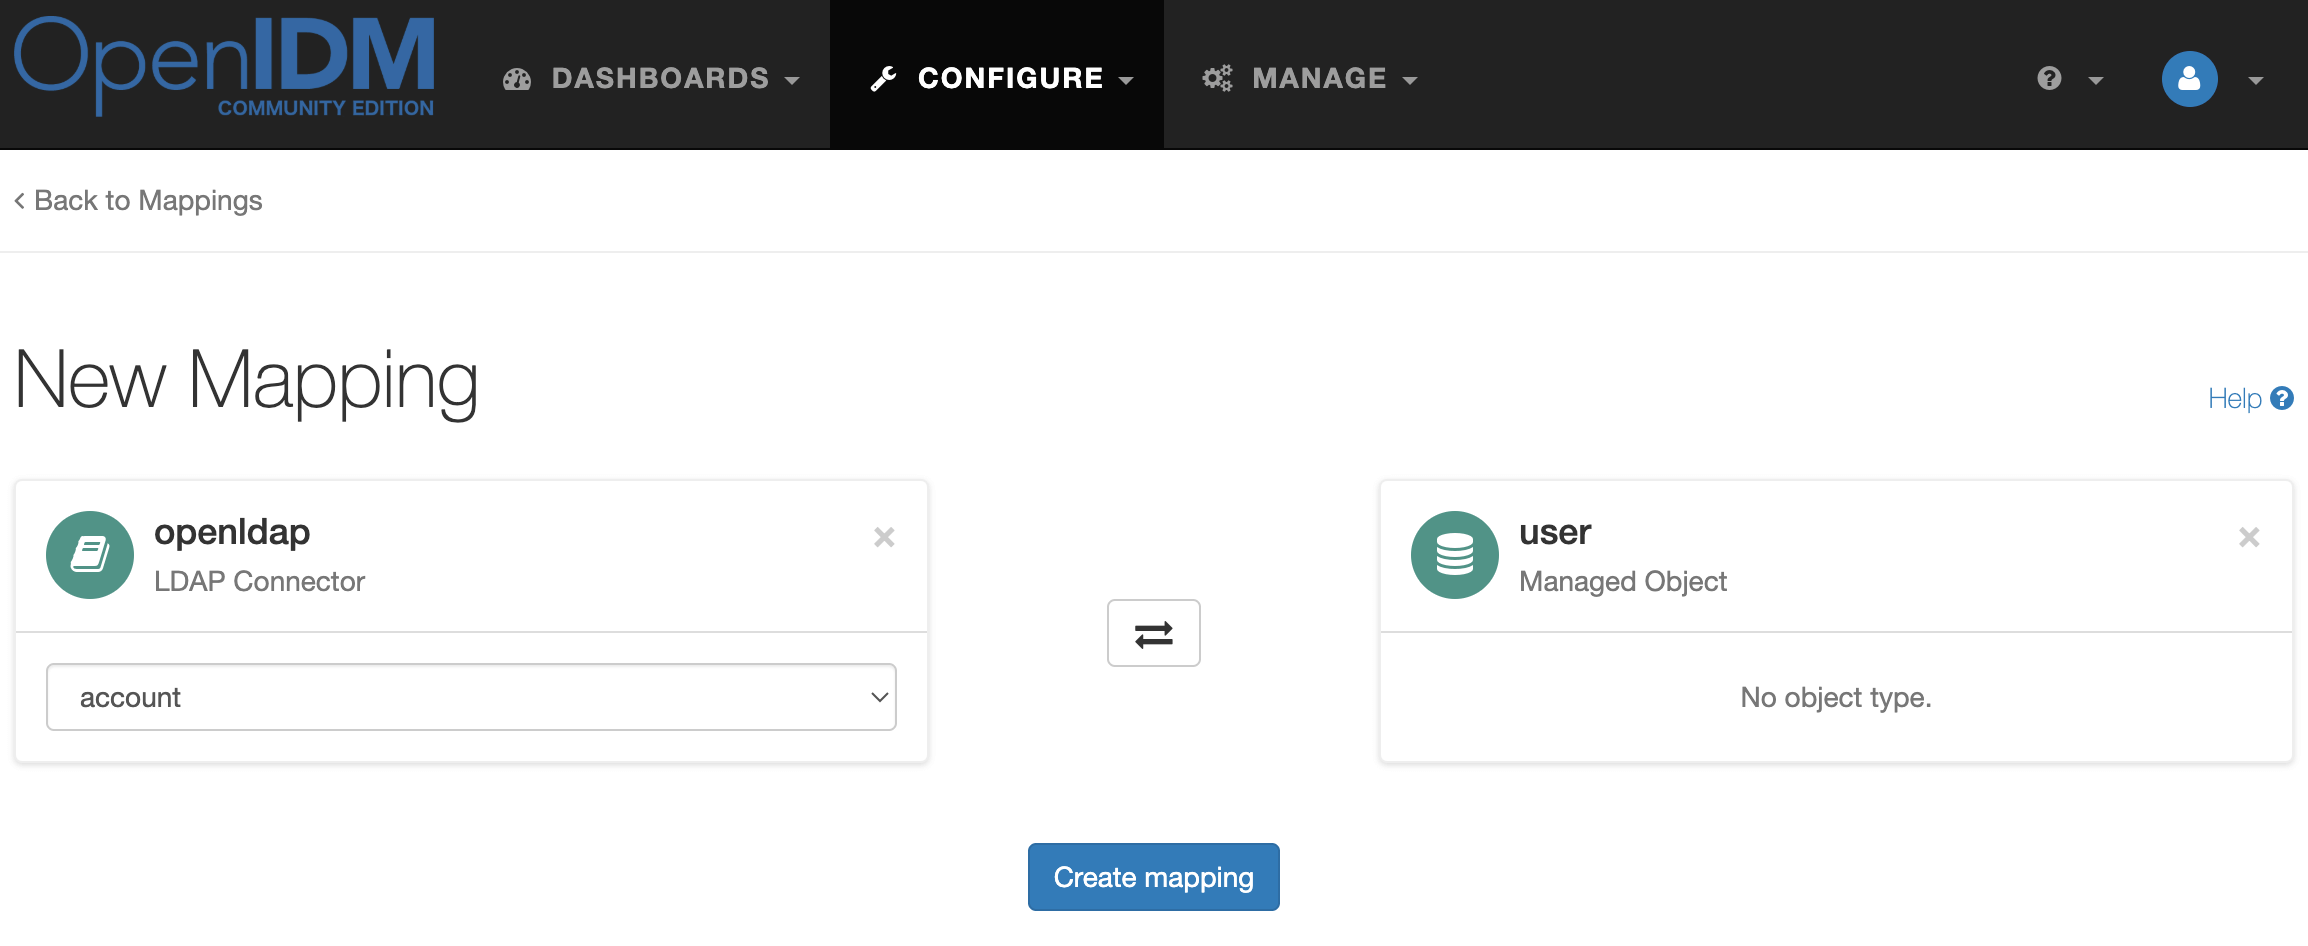Remove the openldap source
The image size is (2308, 946).
[x=884, y=537]
